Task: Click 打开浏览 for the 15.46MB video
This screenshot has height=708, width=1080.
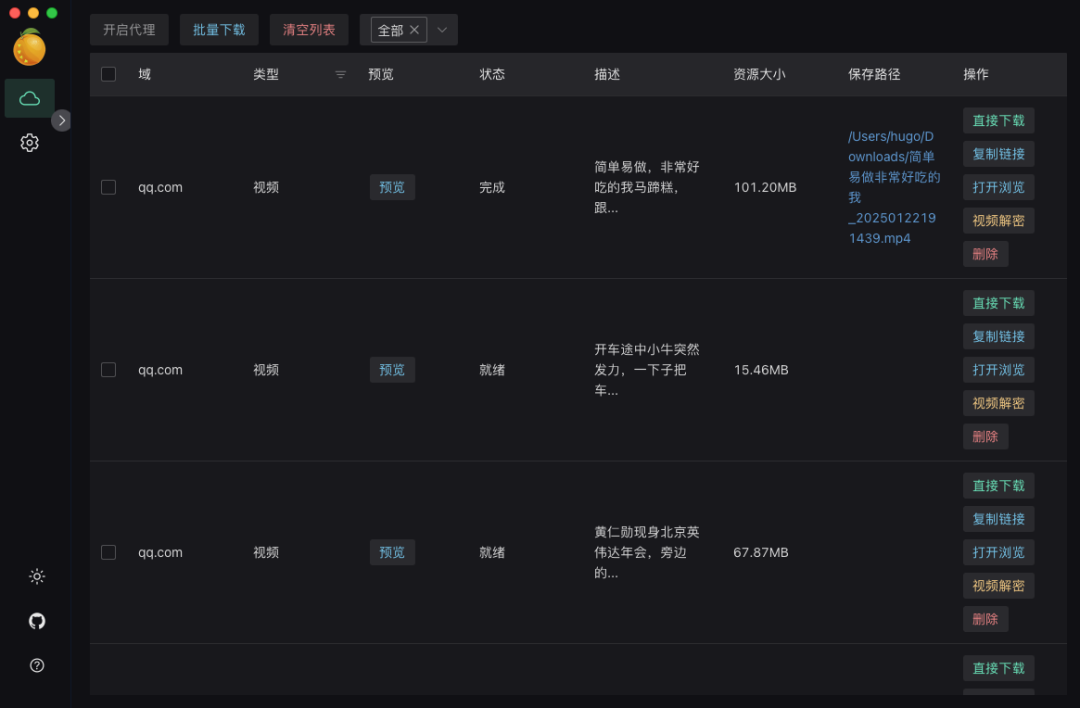Action: [x=999, y=370]
